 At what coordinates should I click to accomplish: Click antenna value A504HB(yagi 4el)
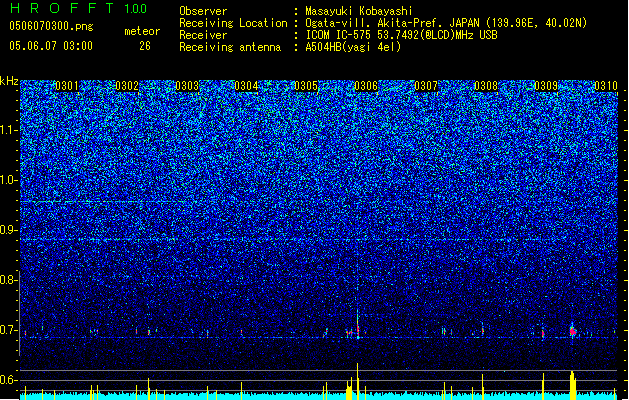pos(353,47)
